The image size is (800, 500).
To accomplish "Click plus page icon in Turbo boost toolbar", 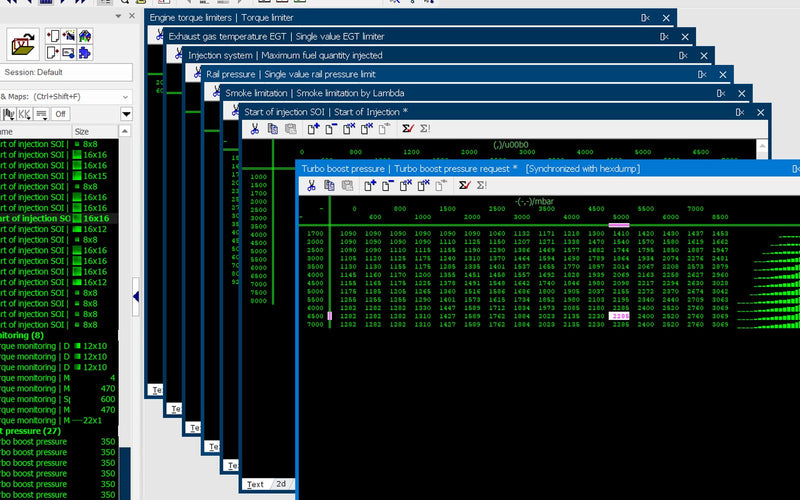I will (370, 186).
